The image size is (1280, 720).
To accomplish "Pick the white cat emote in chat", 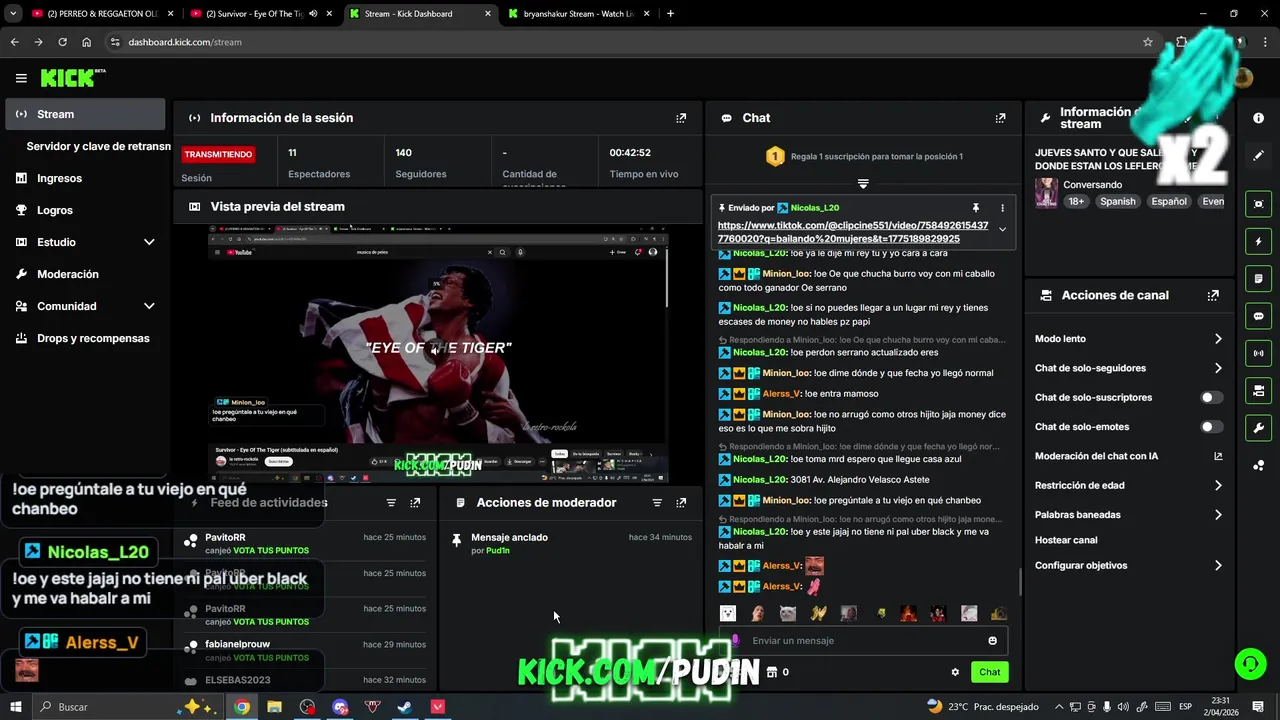I will (x=788, y=613).
